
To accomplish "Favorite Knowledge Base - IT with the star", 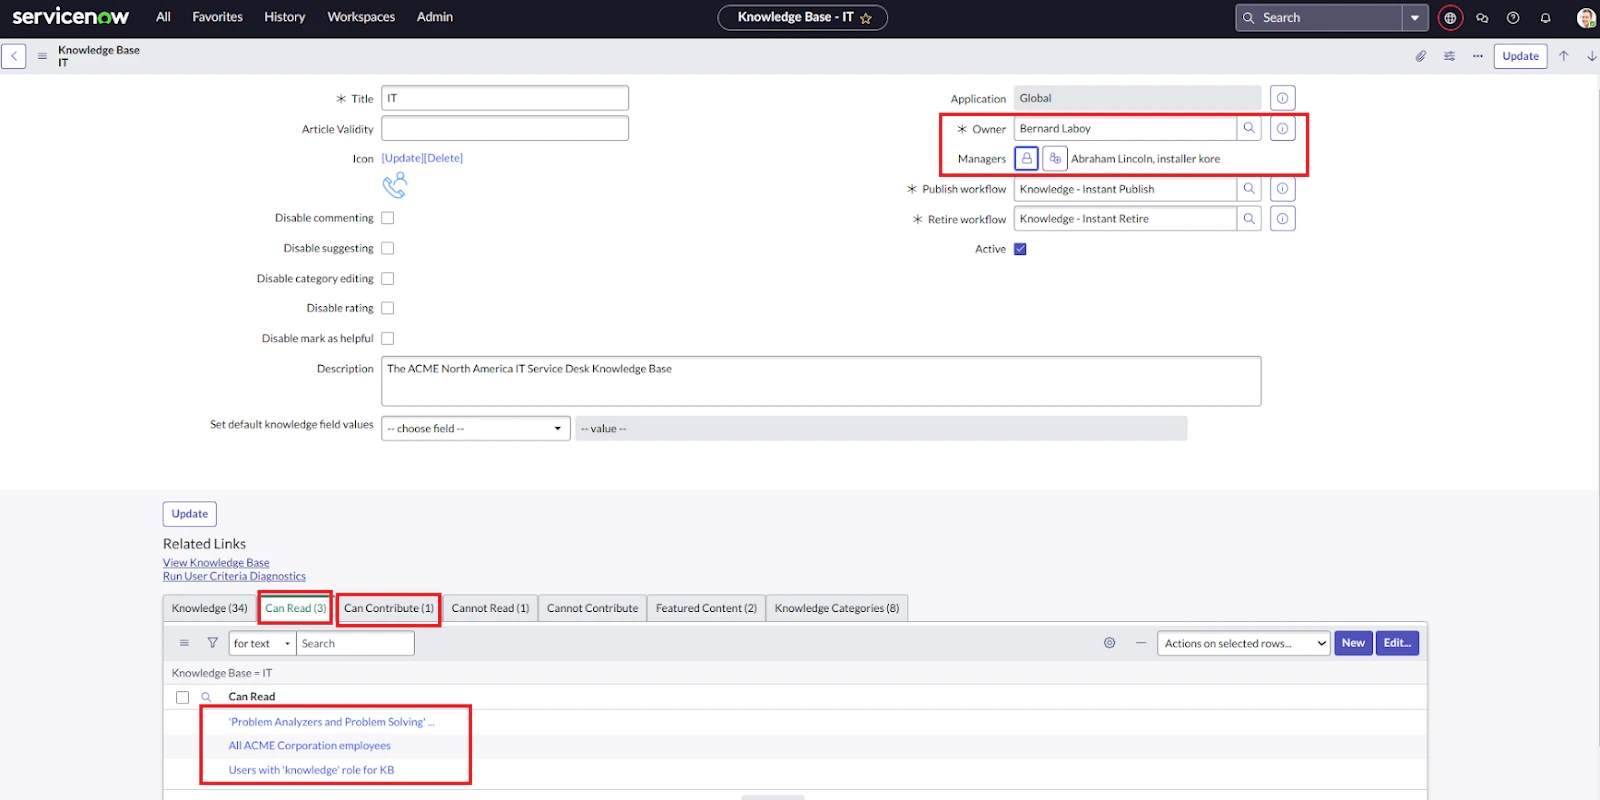I will click(x=866, y=18).
